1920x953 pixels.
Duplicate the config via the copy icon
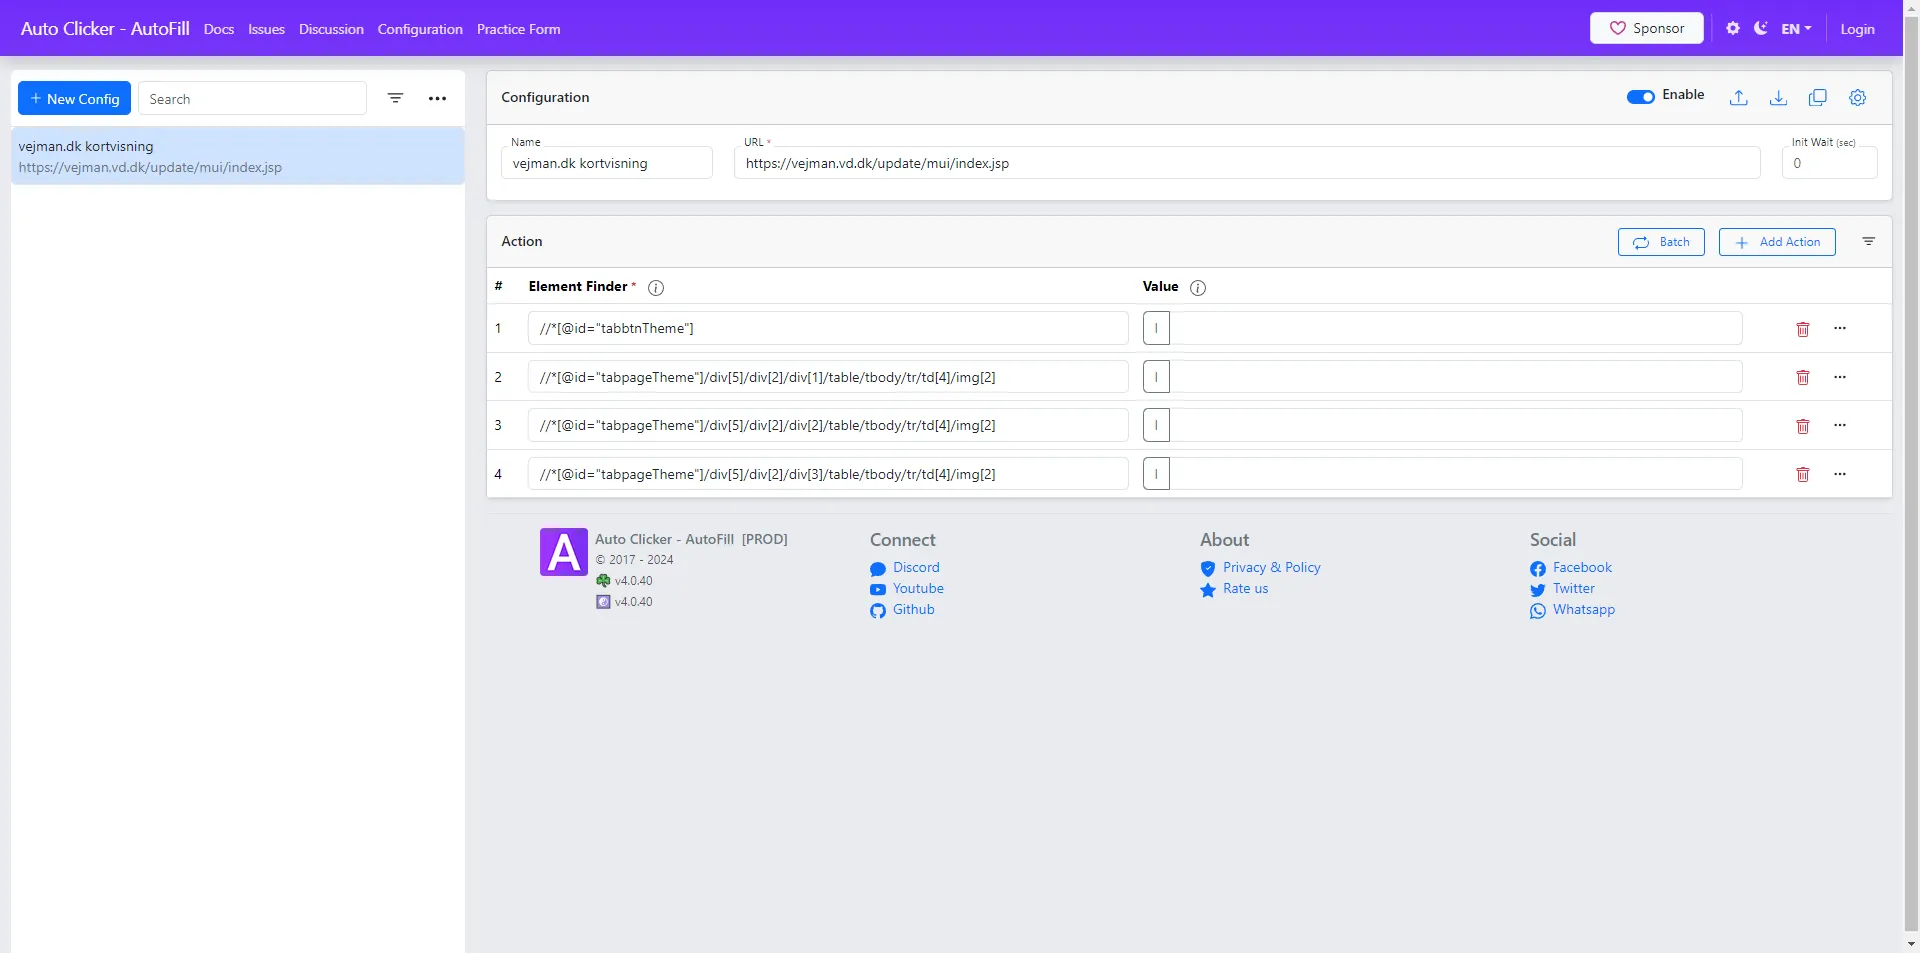[x=1818, y=97]
